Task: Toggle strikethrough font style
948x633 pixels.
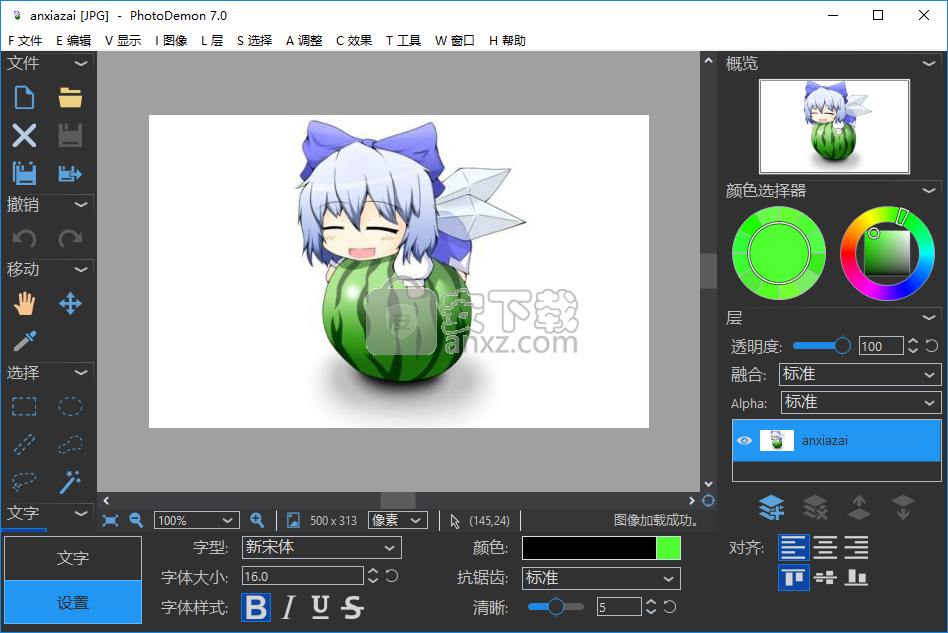Action: [352, 608]
